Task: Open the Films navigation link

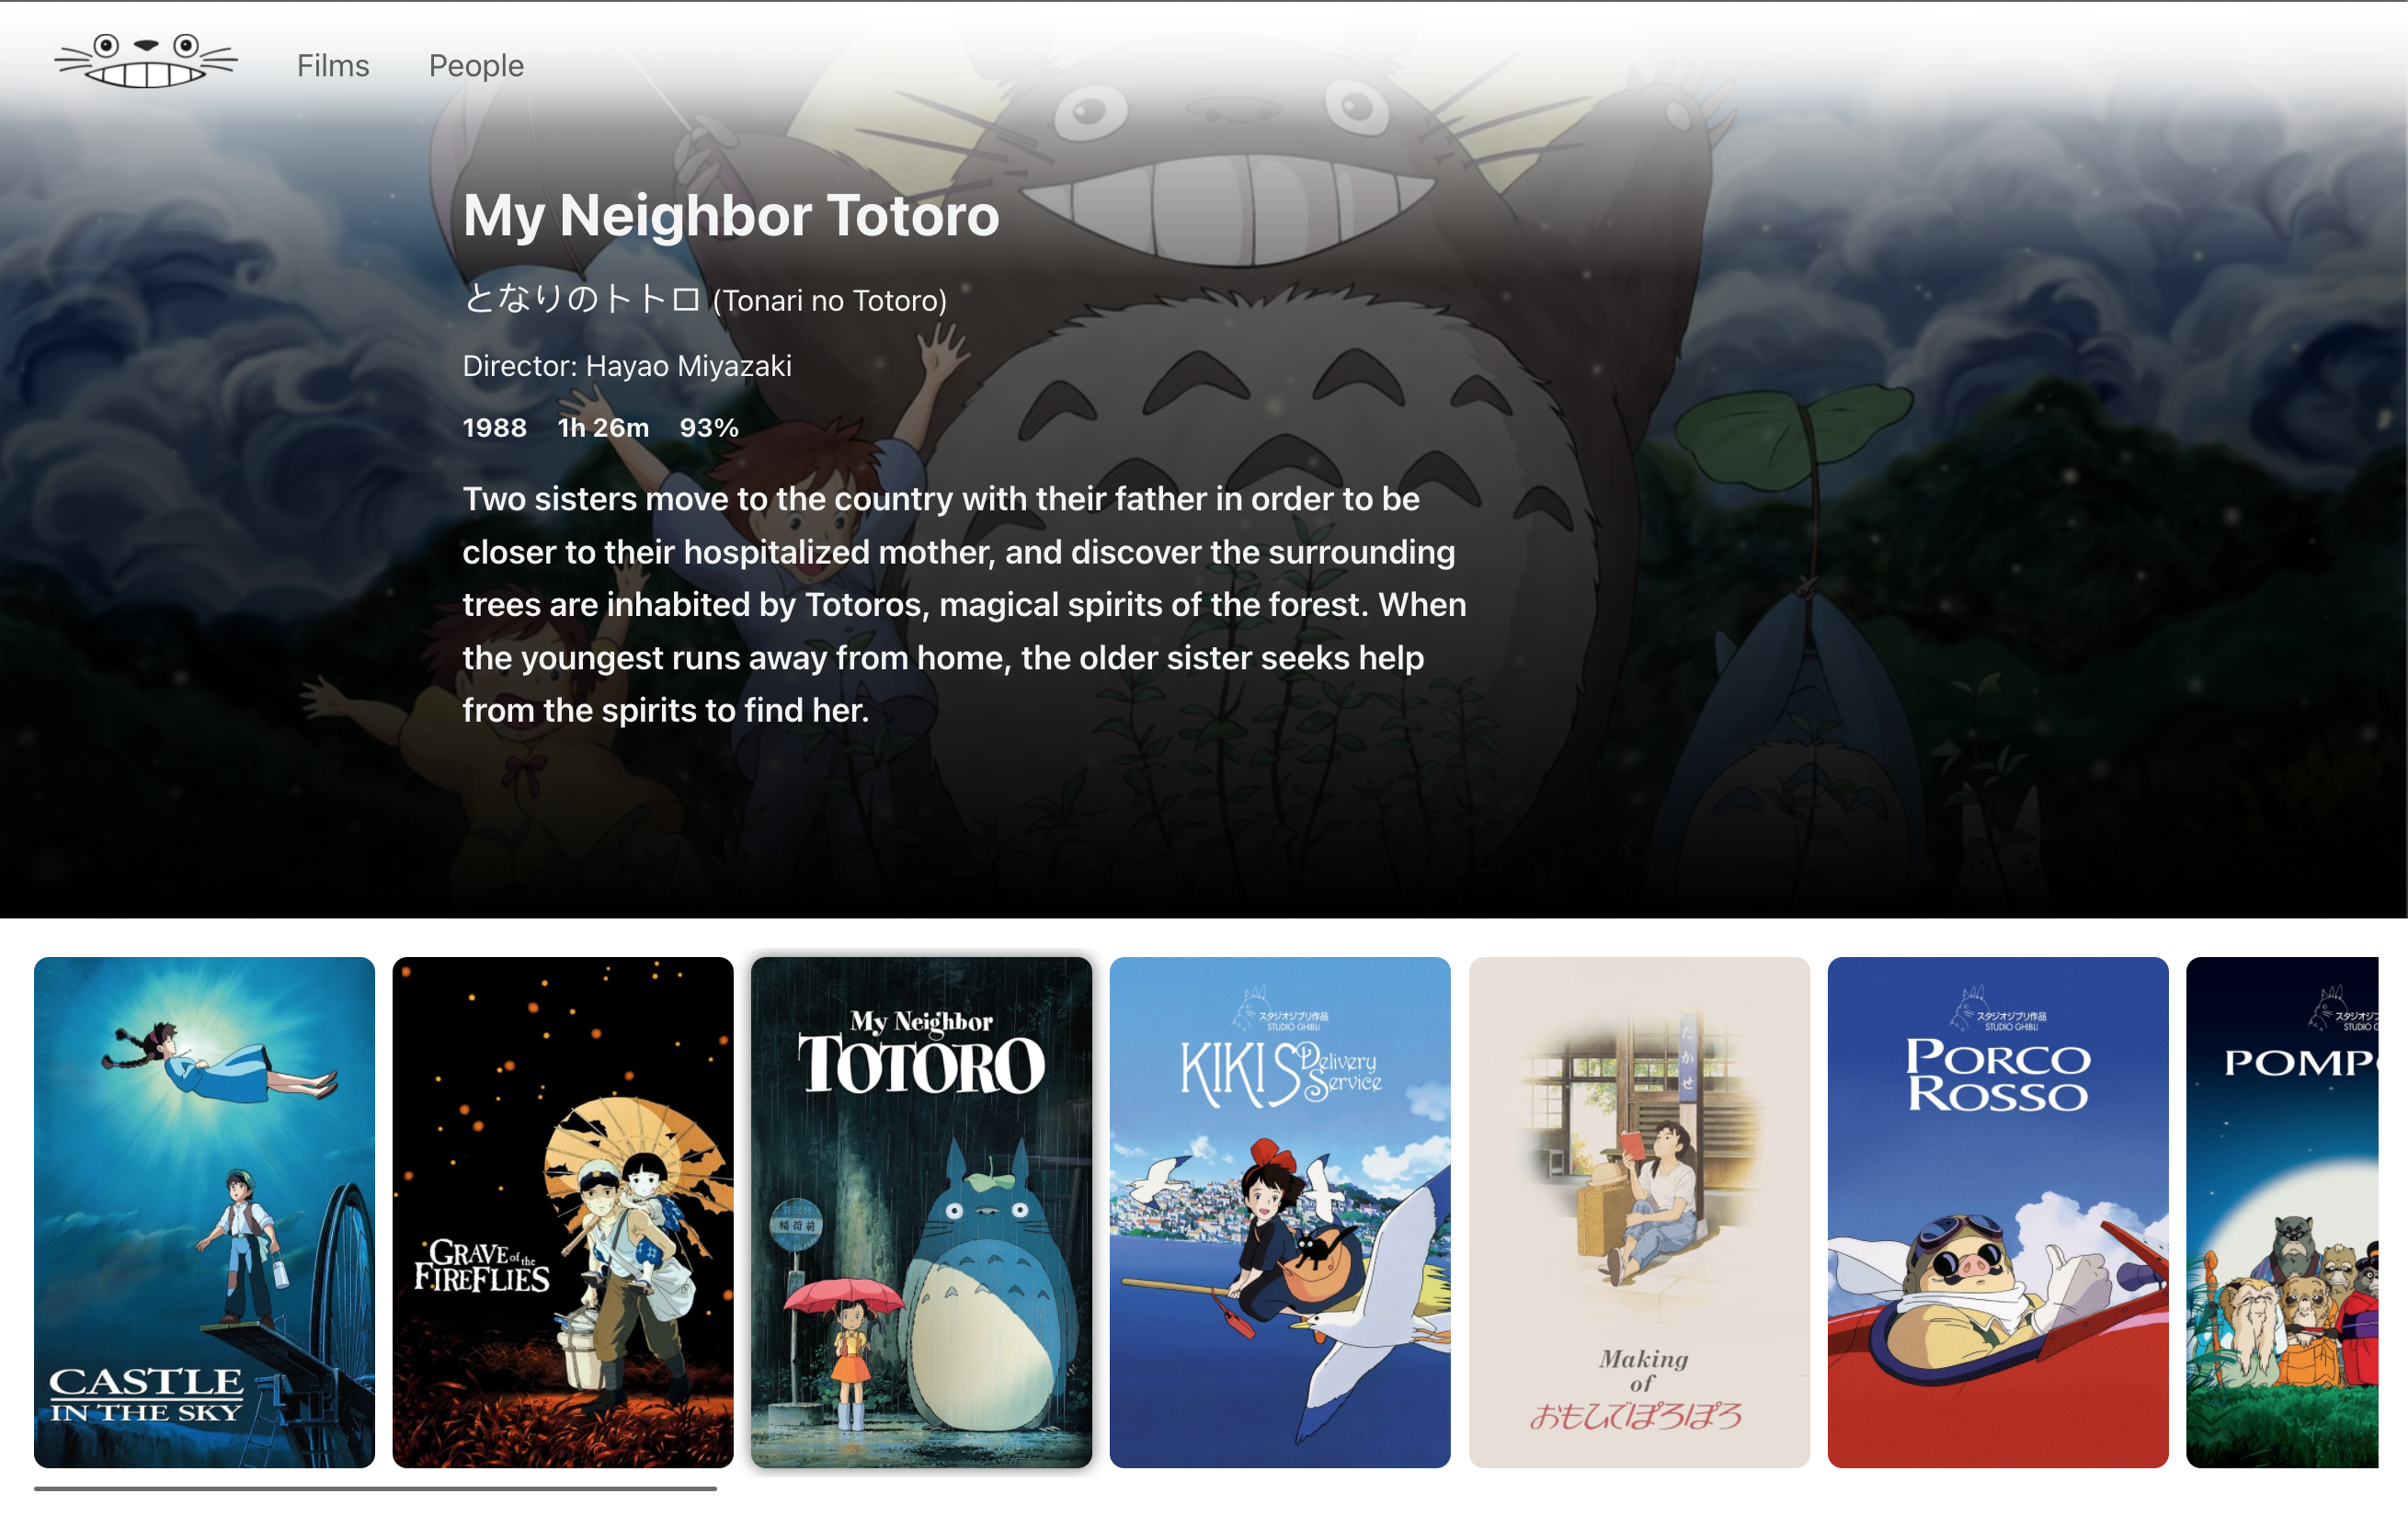Action: tap(333, 66)
